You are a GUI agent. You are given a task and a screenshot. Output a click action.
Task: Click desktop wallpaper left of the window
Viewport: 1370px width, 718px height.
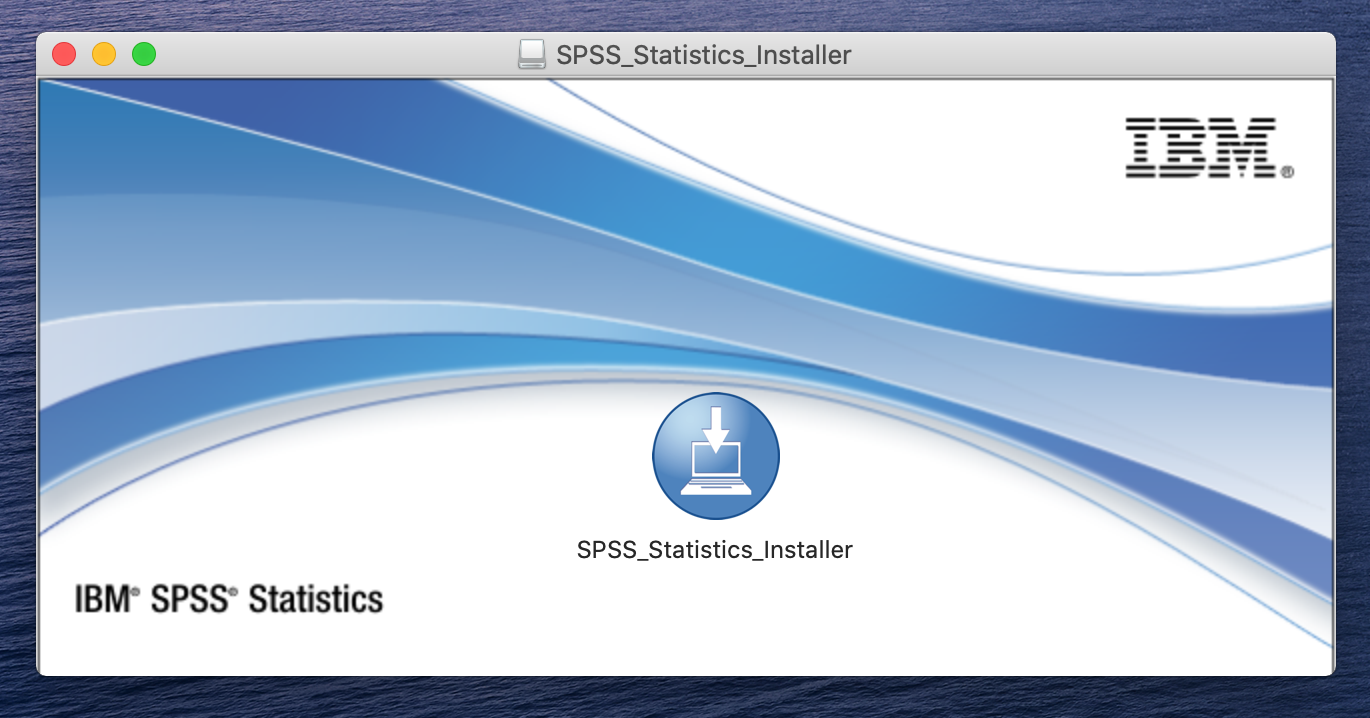coord(16,360)
